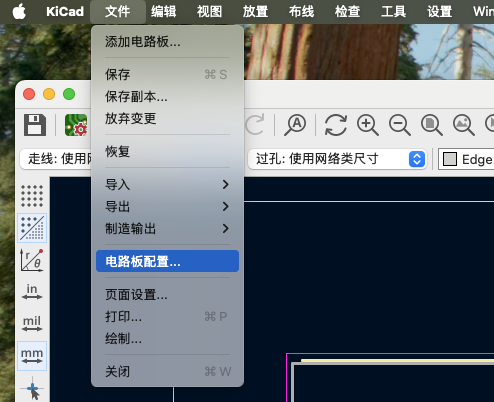The image size is (494, 402).
Task: Zoom to fit page icon
Action: [432, 125]
